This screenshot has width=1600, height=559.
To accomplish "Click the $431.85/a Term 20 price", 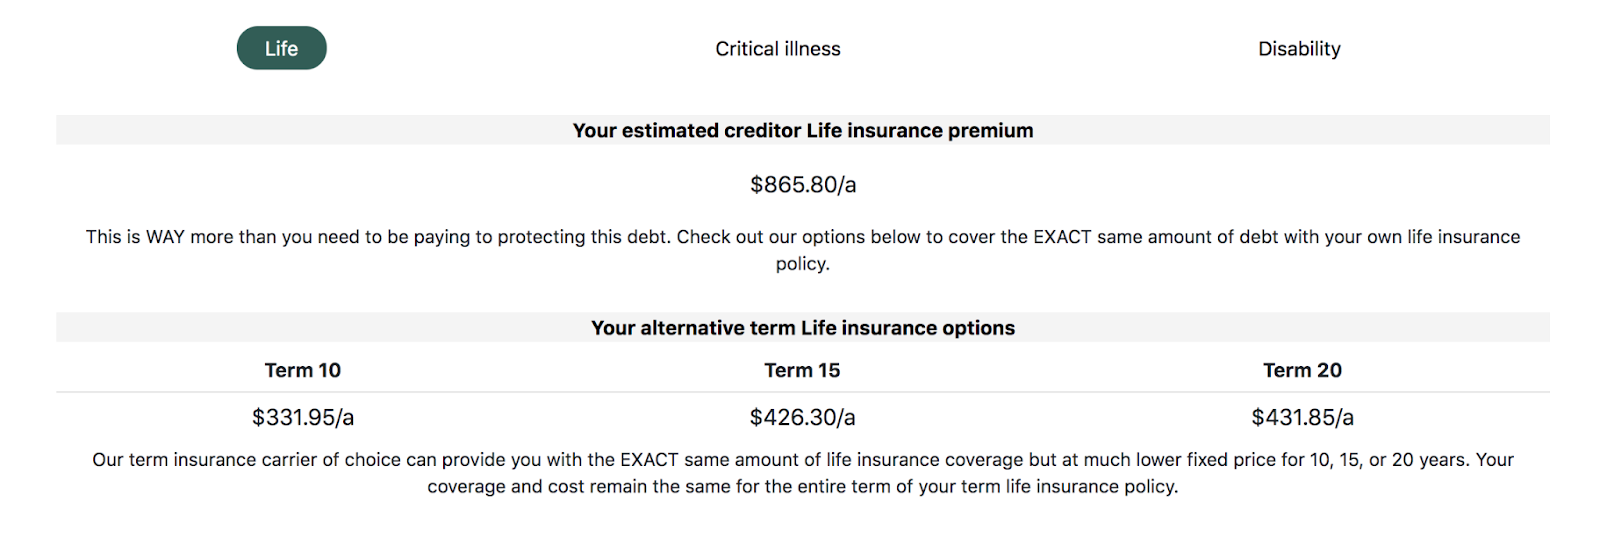I will click(1302, 418).
